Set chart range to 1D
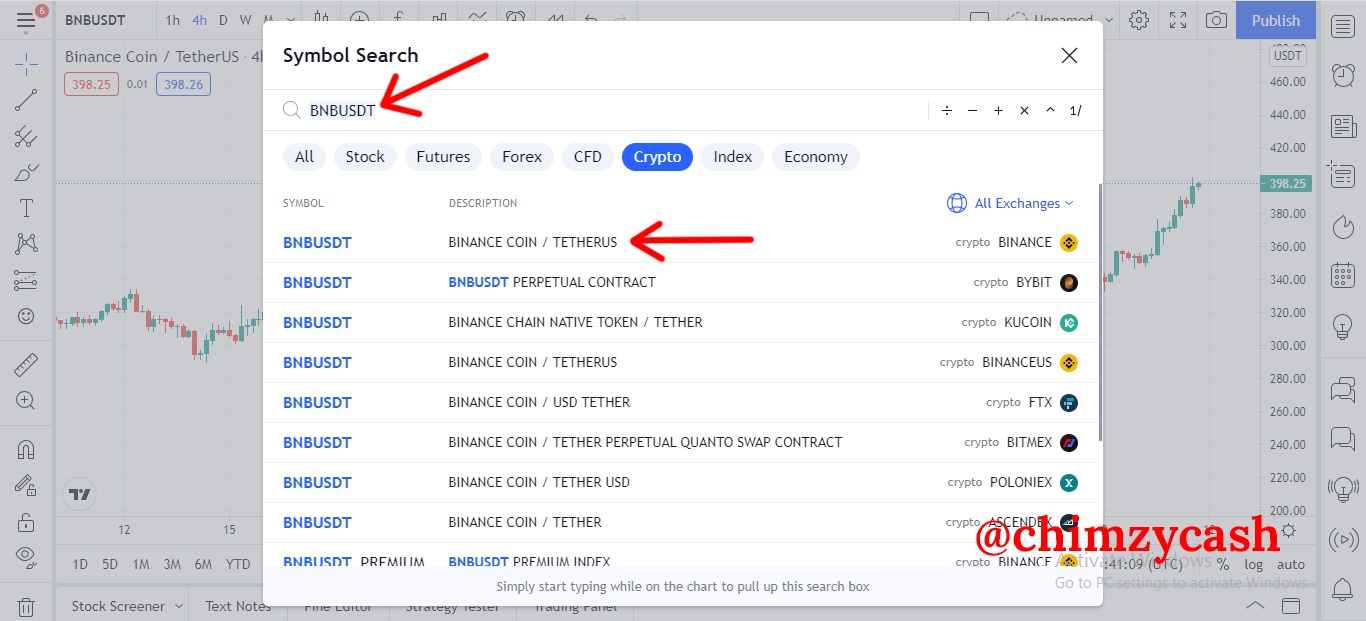The width and height of the screenshot is (1366, 621). coord(80,564)
